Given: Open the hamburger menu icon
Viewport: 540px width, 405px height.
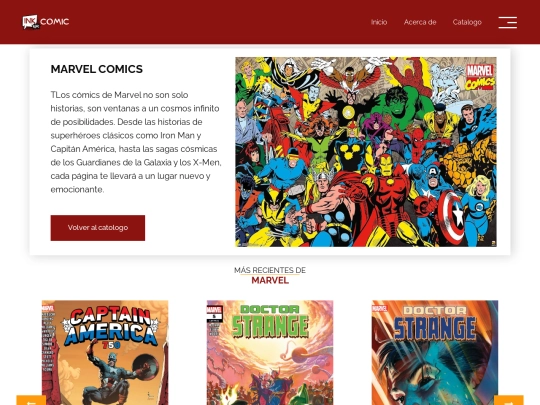Looking at the screenshot, I should click(x=508, y=22).
